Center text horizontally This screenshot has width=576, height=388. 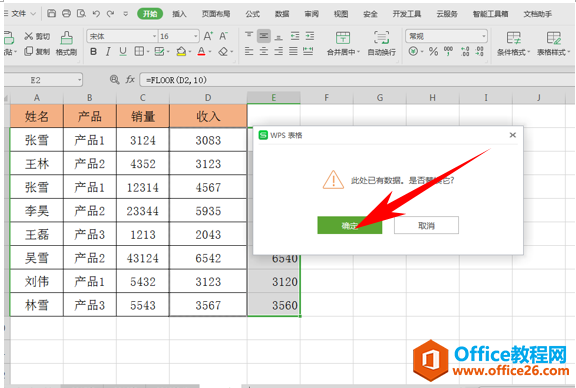click(264, 51)
